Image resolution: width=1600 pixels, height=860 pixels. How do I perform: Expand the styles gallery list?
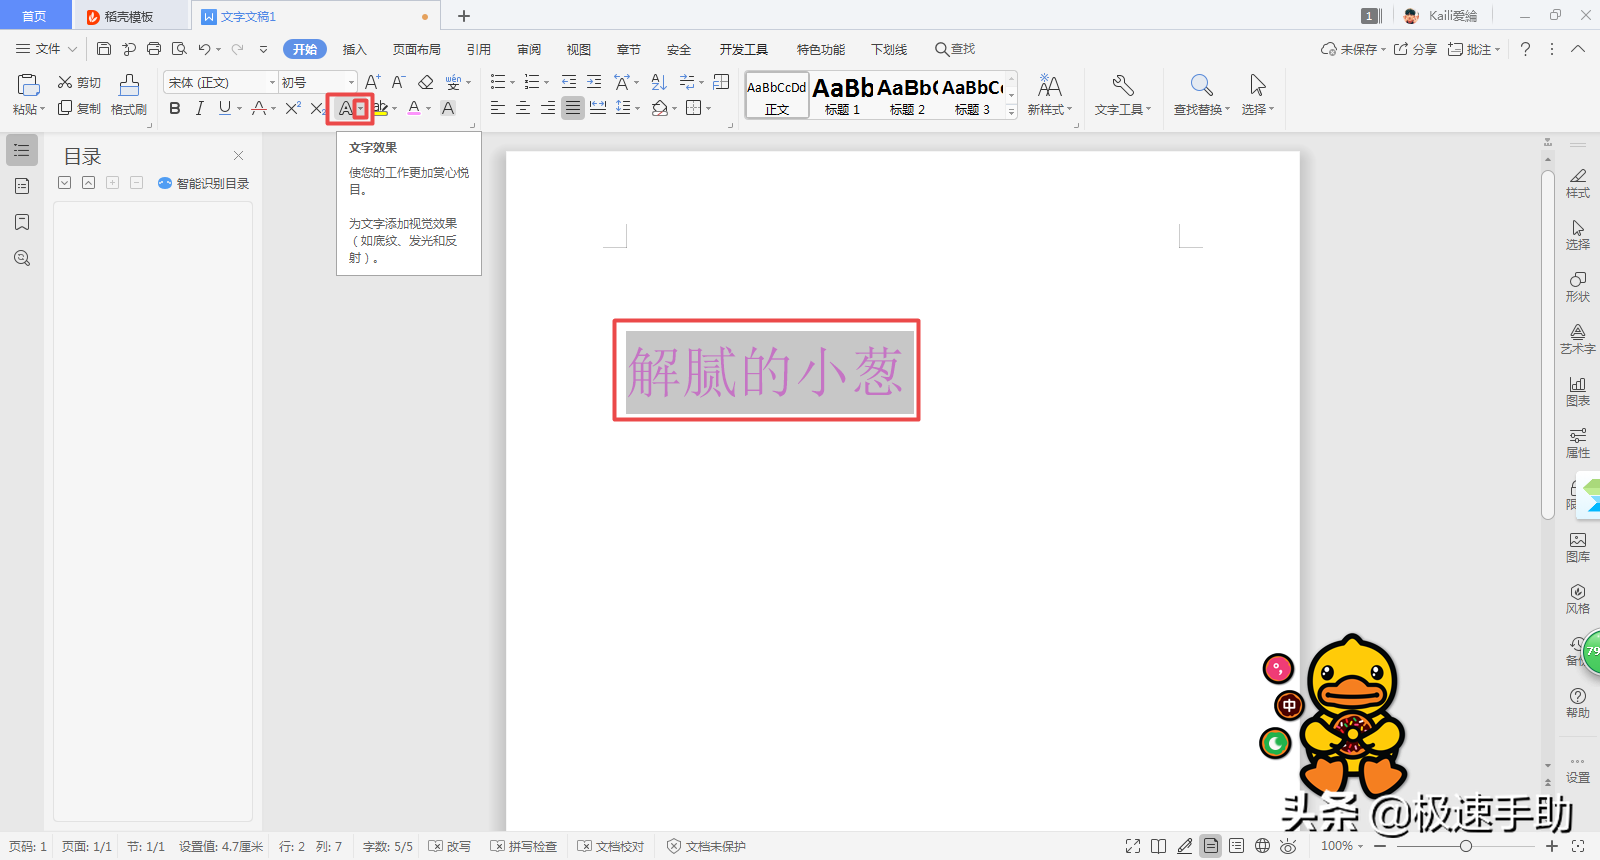[x=1011, y=112]
